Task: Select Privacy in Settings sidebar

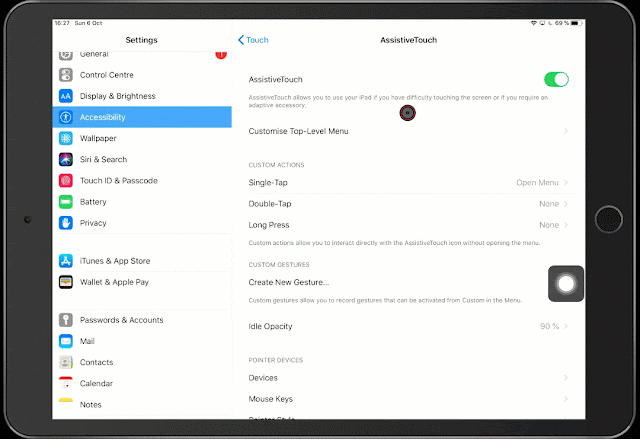Action: point(142,223)
